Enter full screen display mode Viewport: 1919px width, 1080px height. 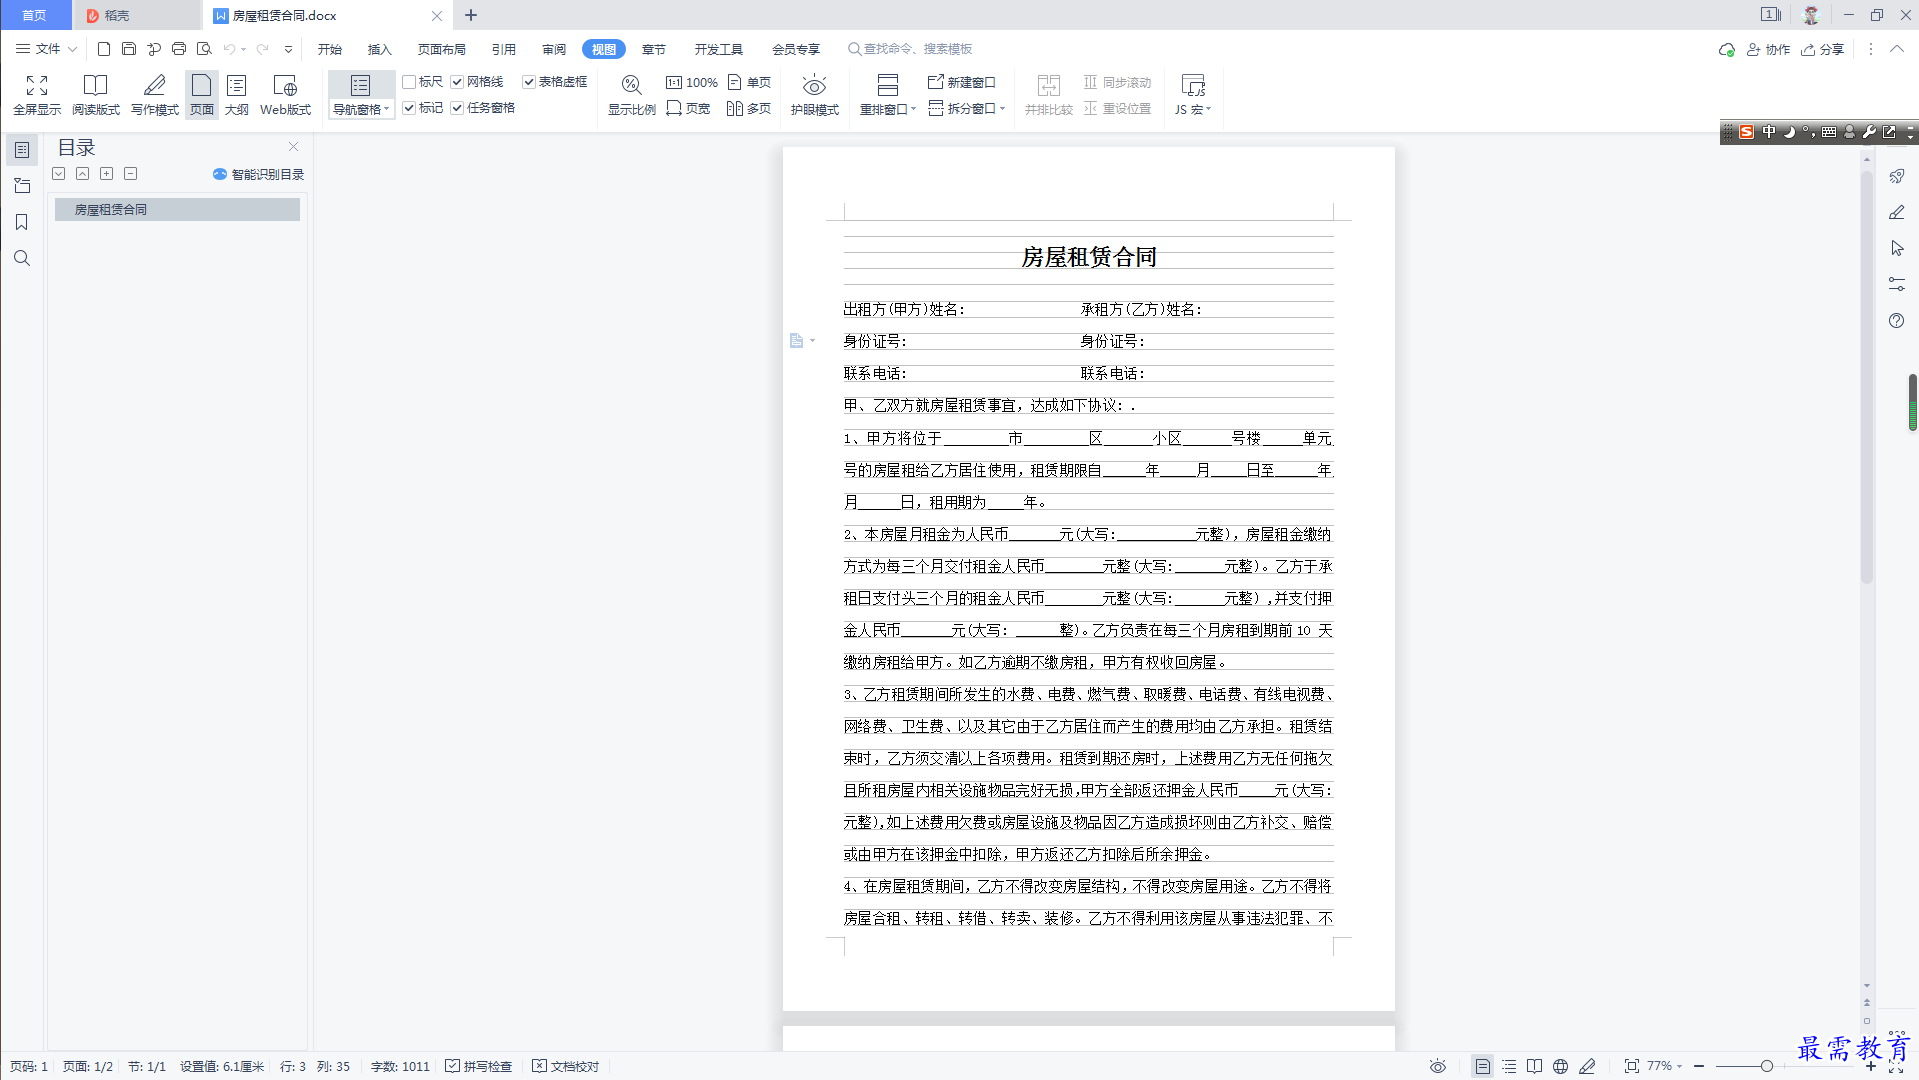(37, 95)
